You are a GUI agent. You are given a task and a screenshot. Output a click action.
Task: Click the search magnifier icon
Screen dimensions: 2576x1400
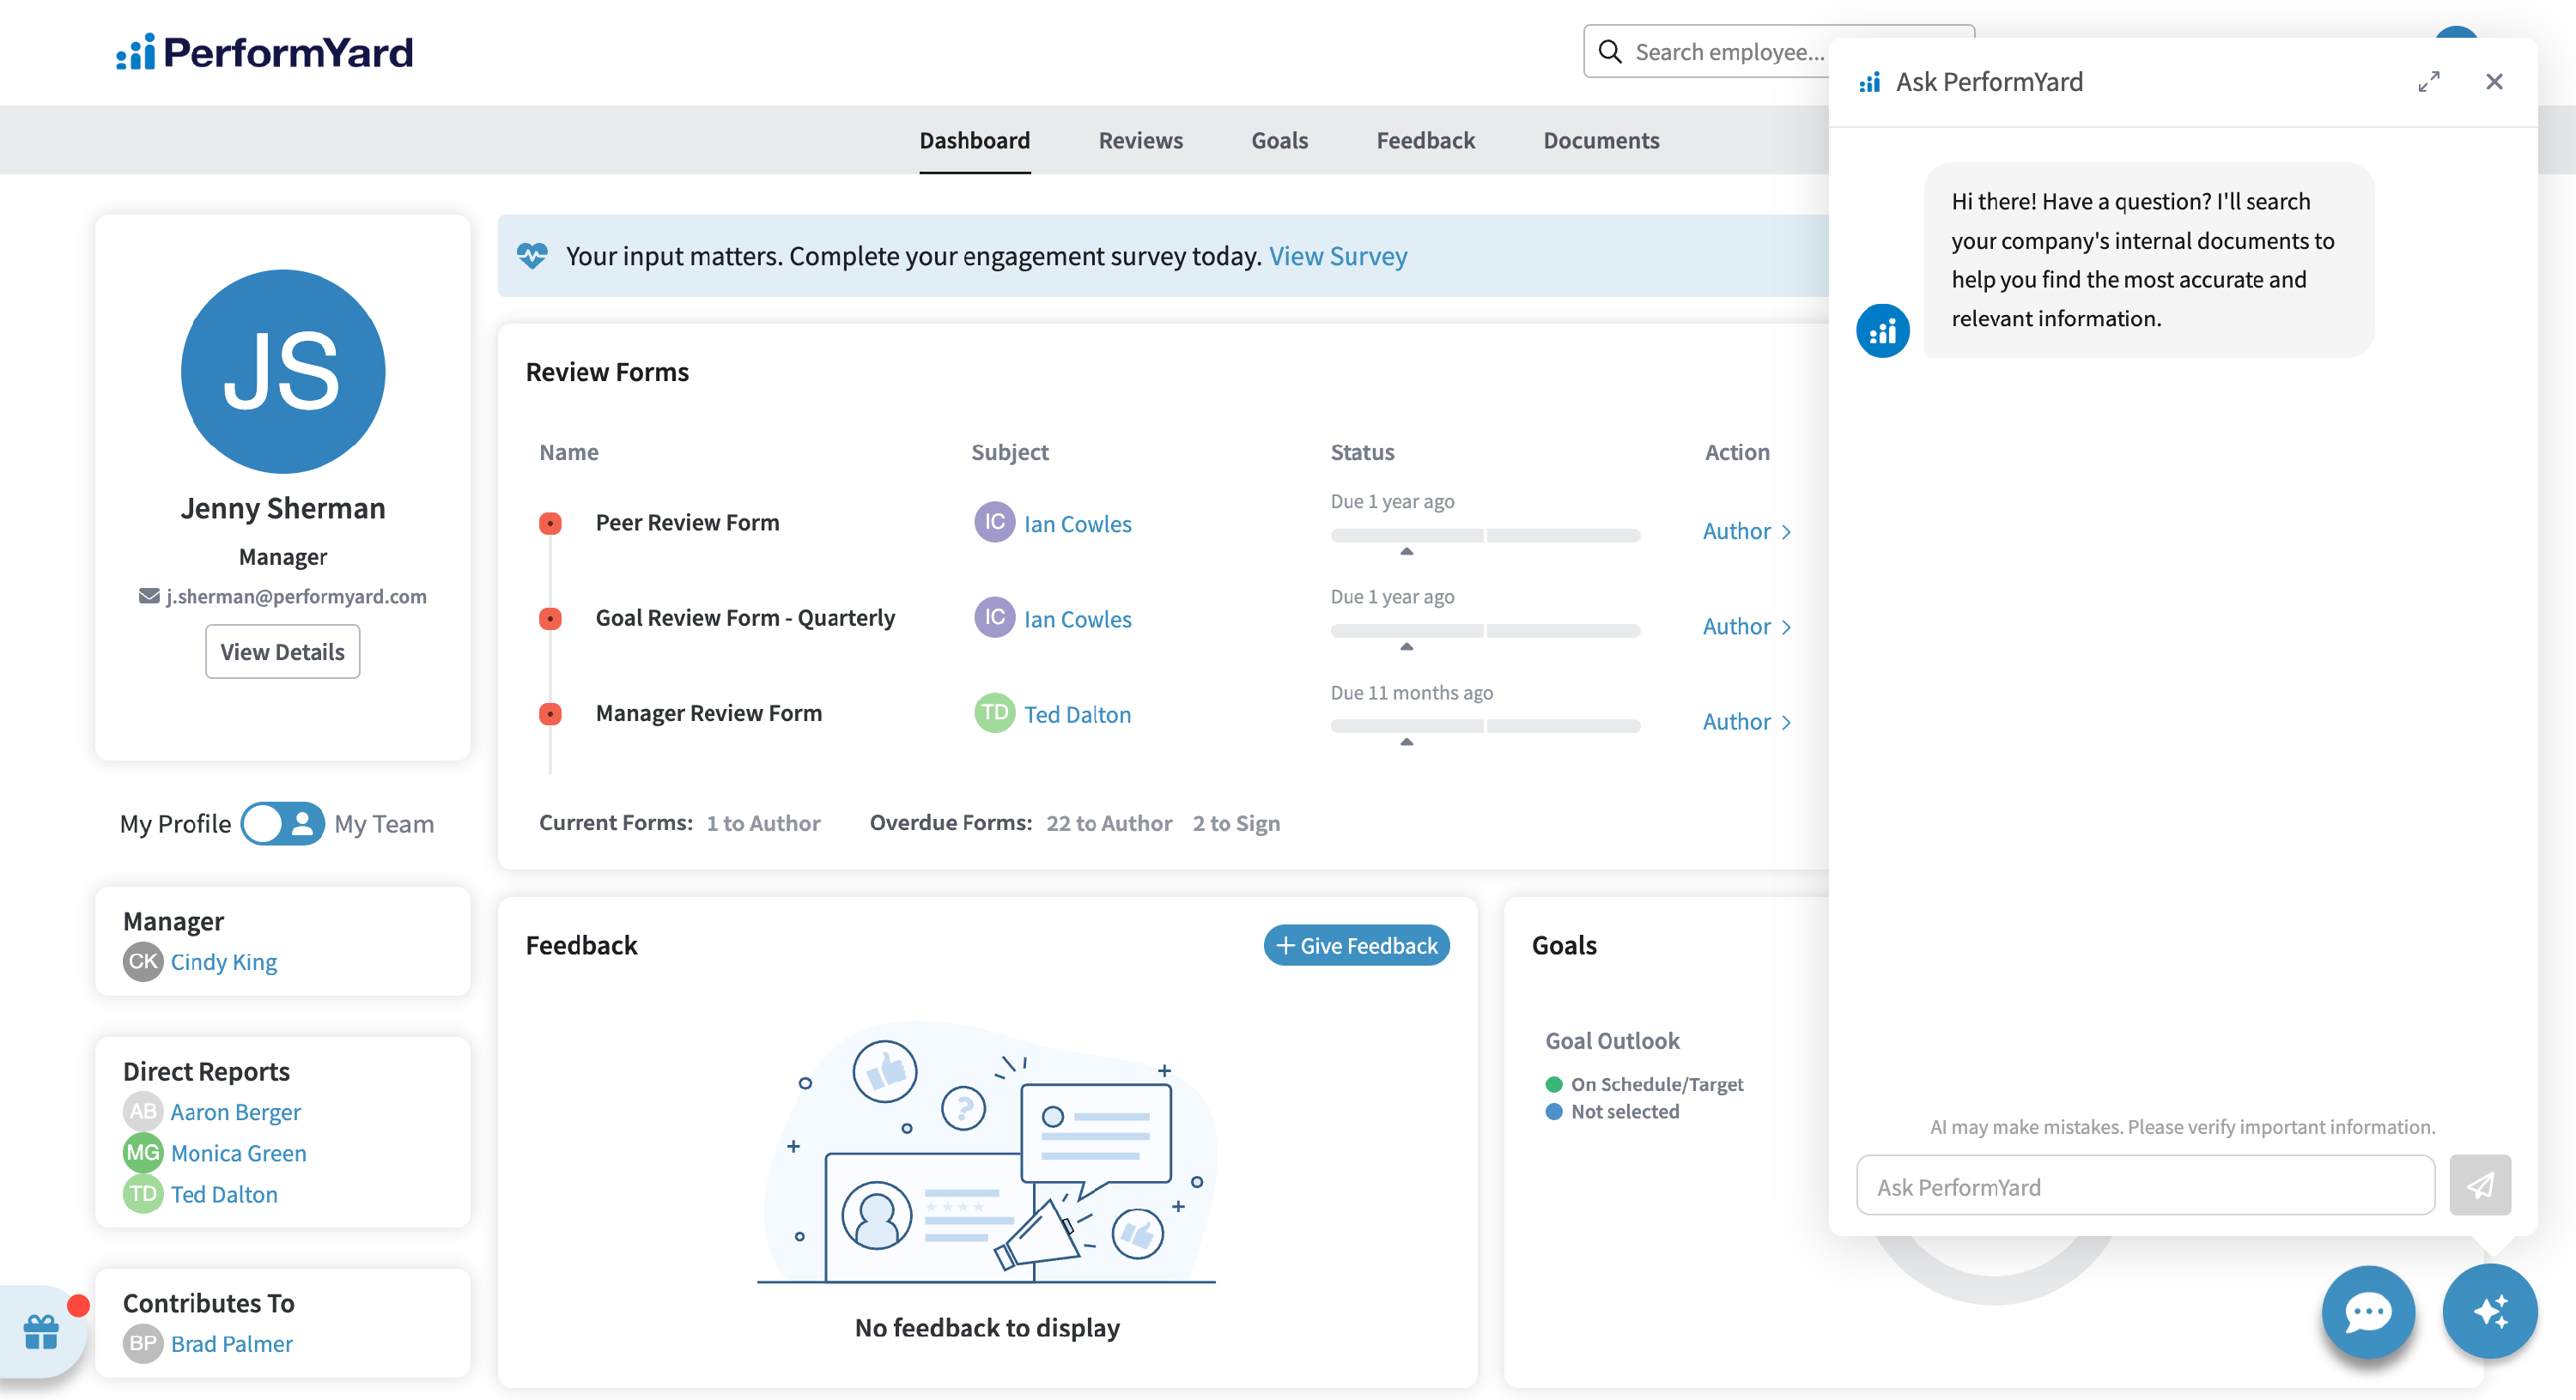pyautogui.click(x=1609, y=52)
